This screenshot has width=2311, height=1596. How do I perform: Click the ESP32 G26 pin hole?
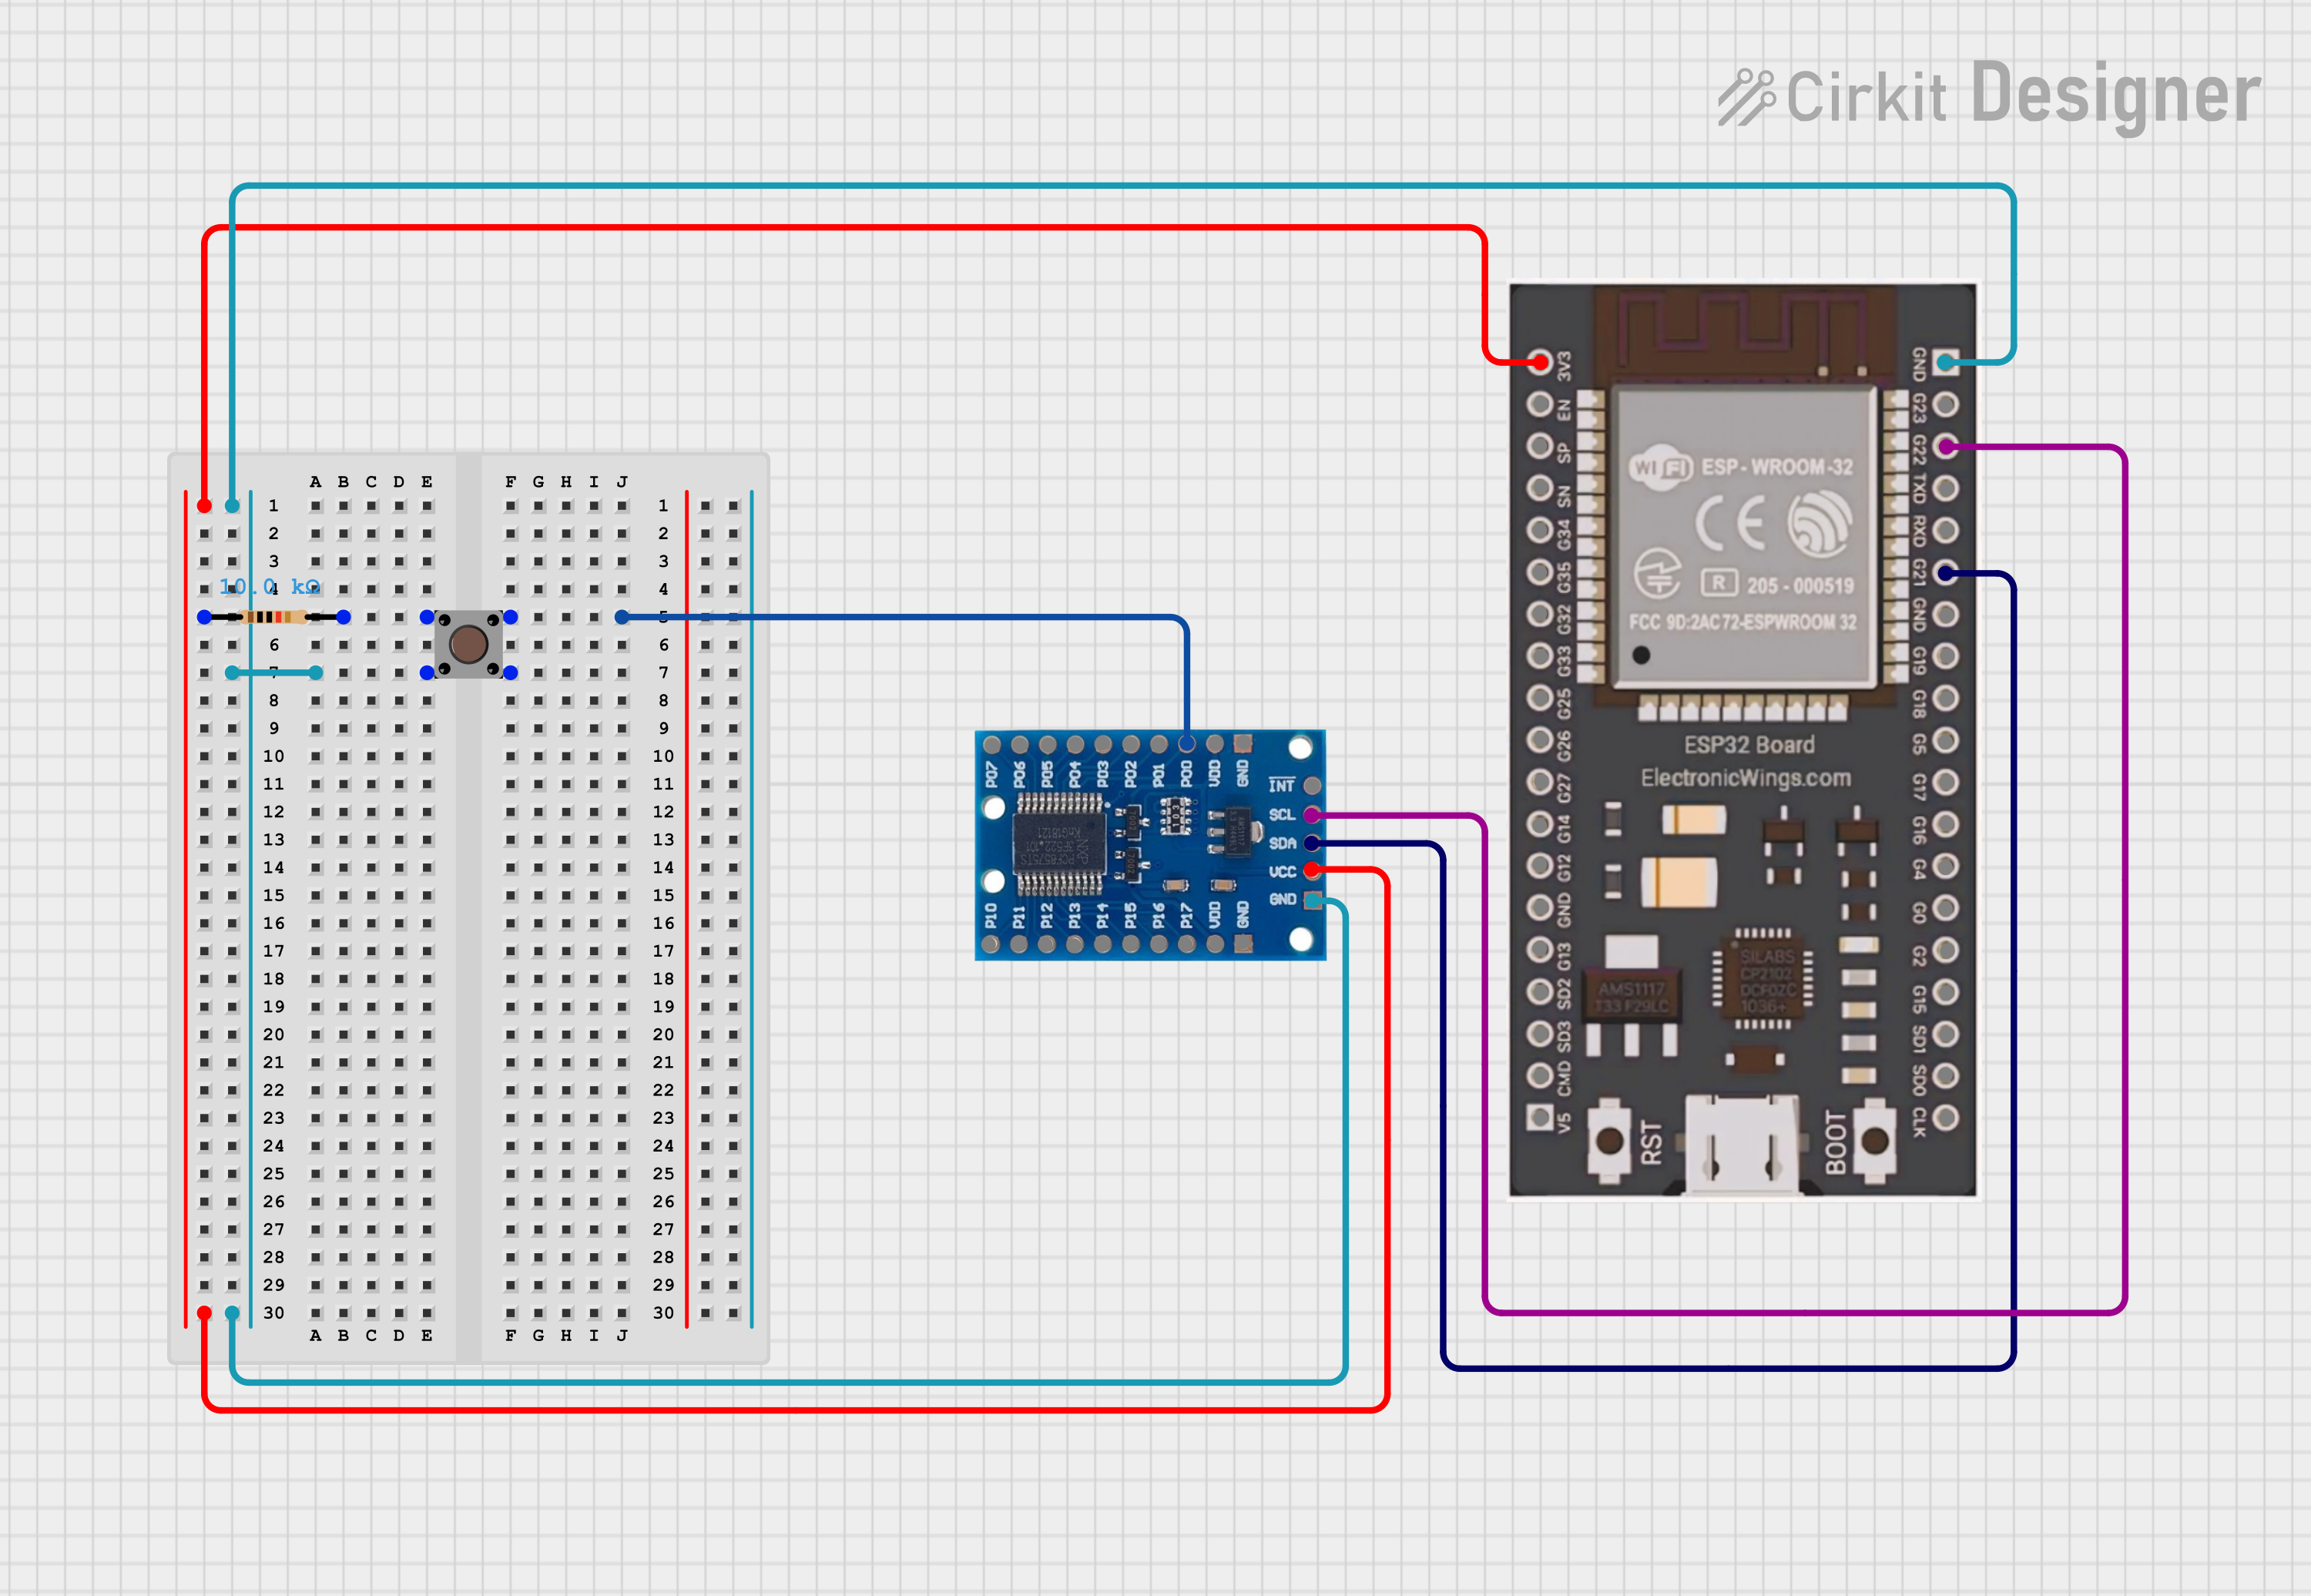tap(1540, 740)
